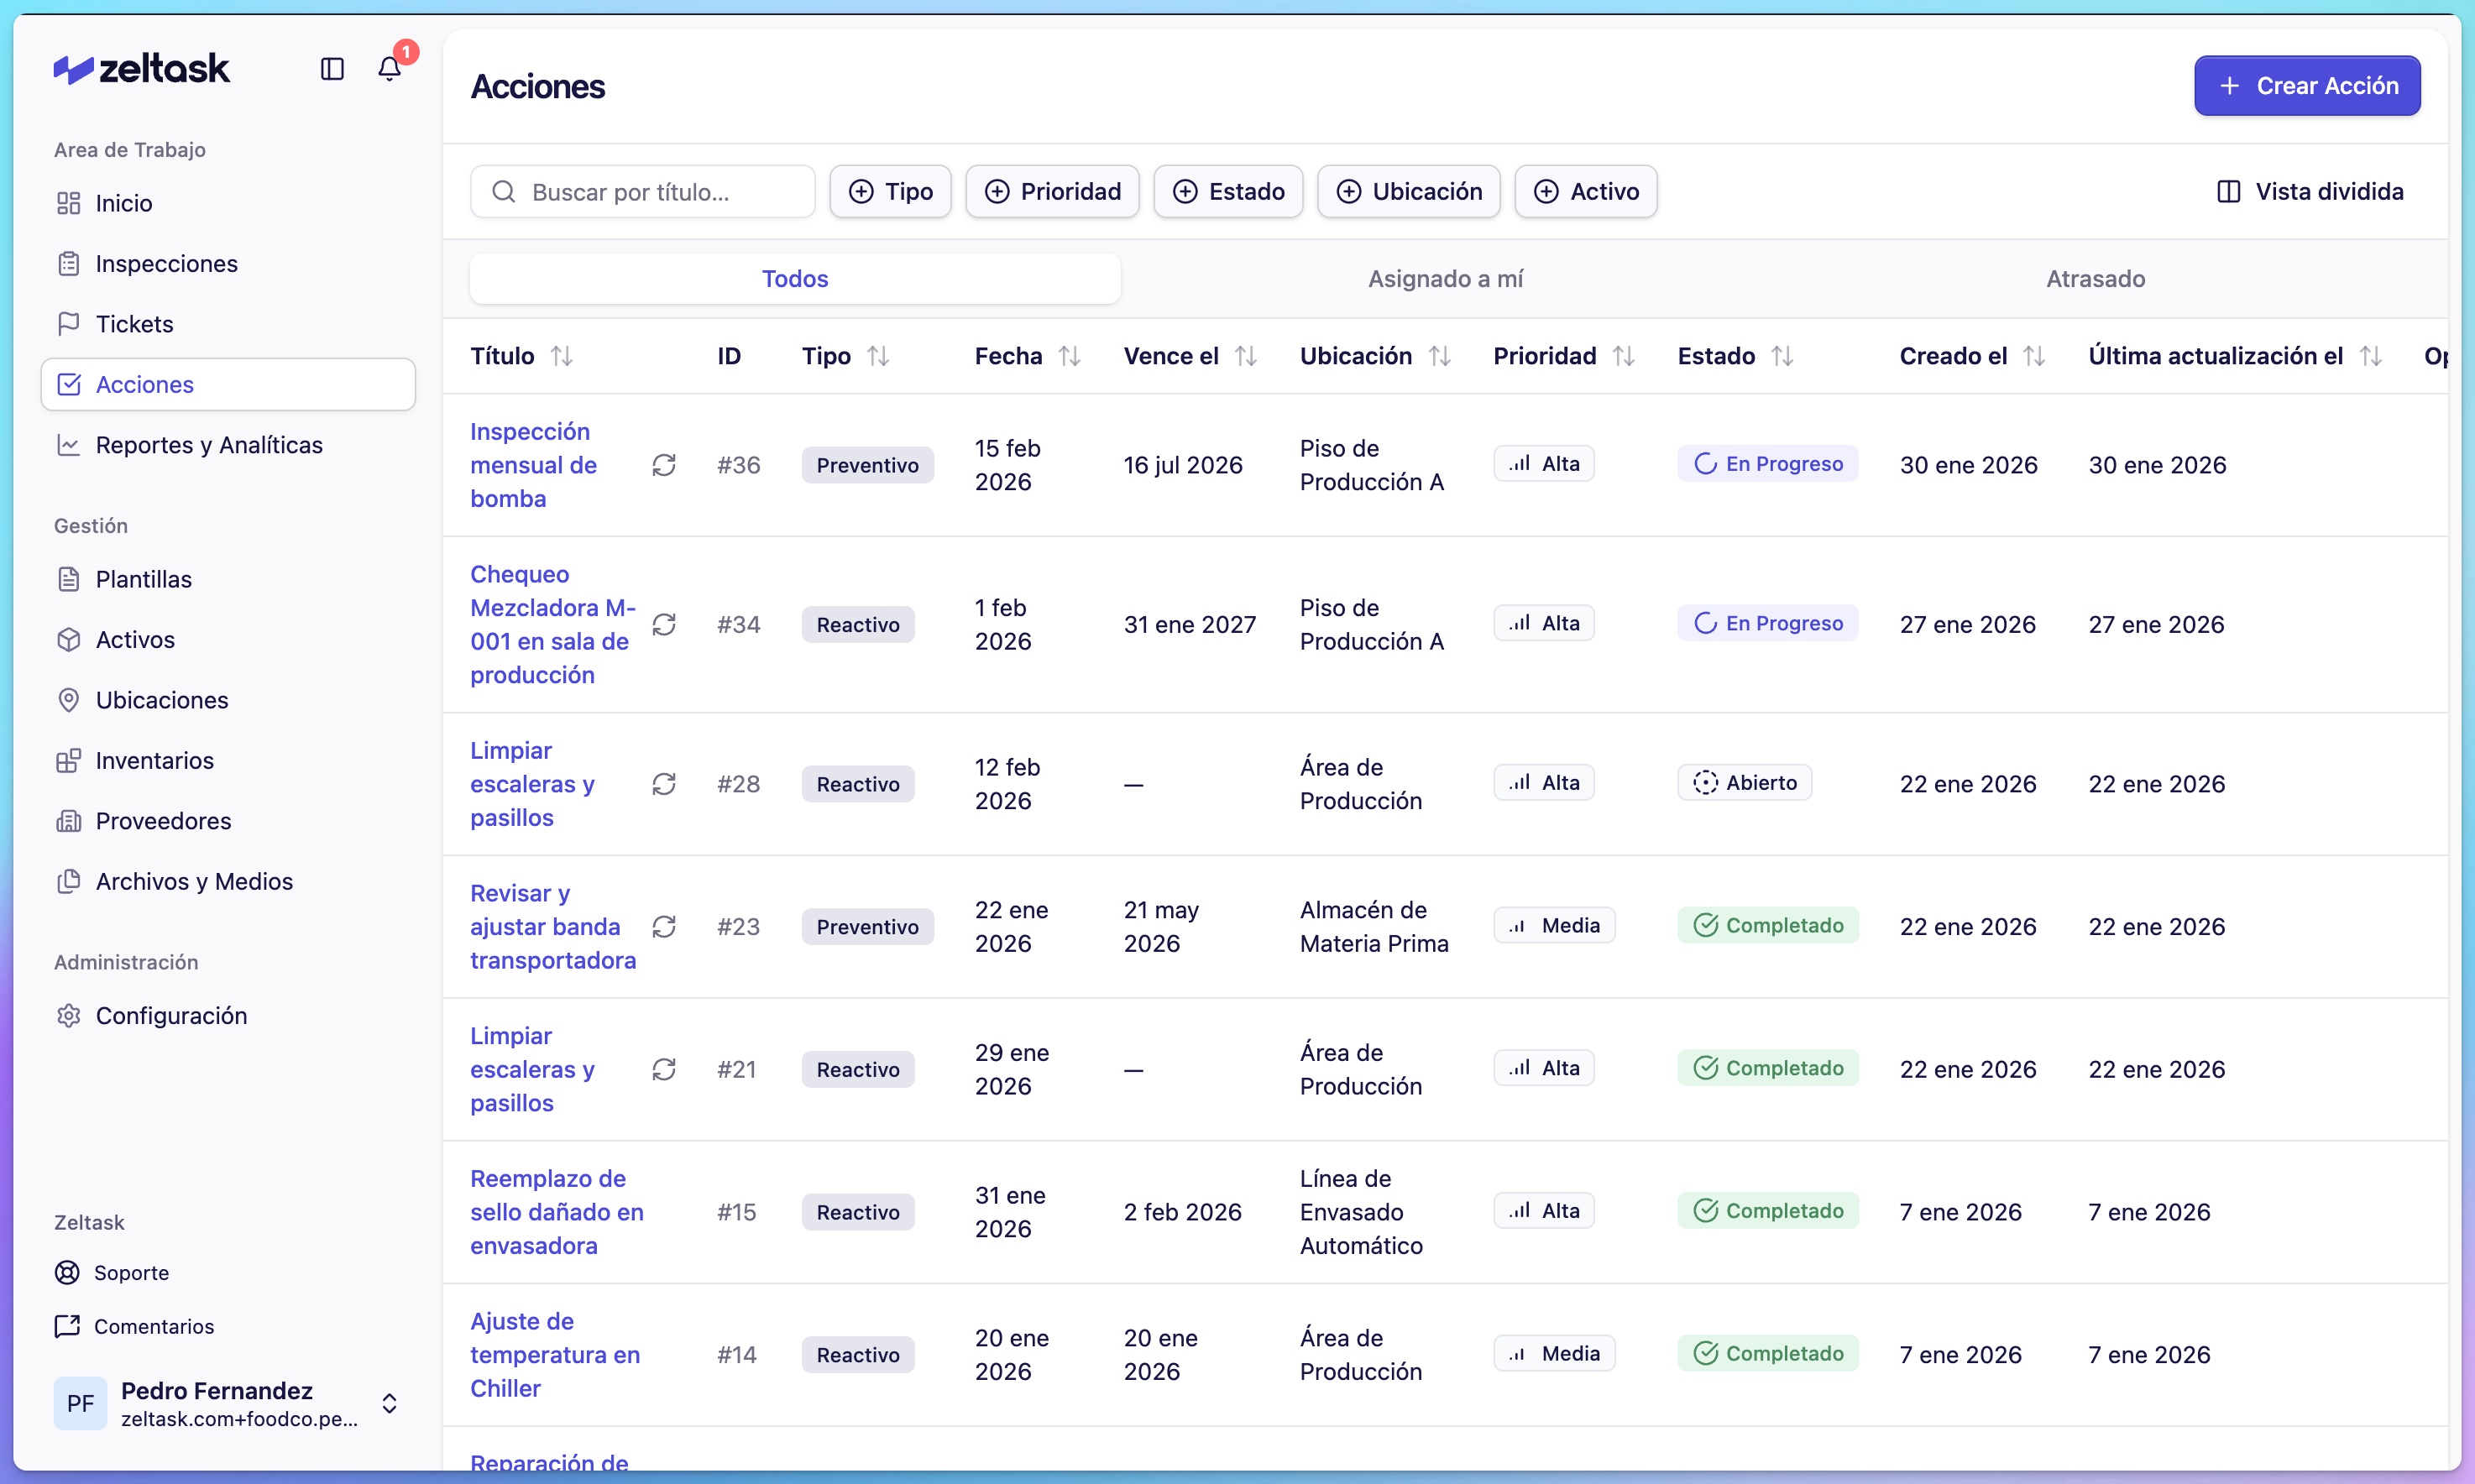The image size is (2475, 1484).
Task: Click the PF user avatar
Action: [x=80, y=1403]
